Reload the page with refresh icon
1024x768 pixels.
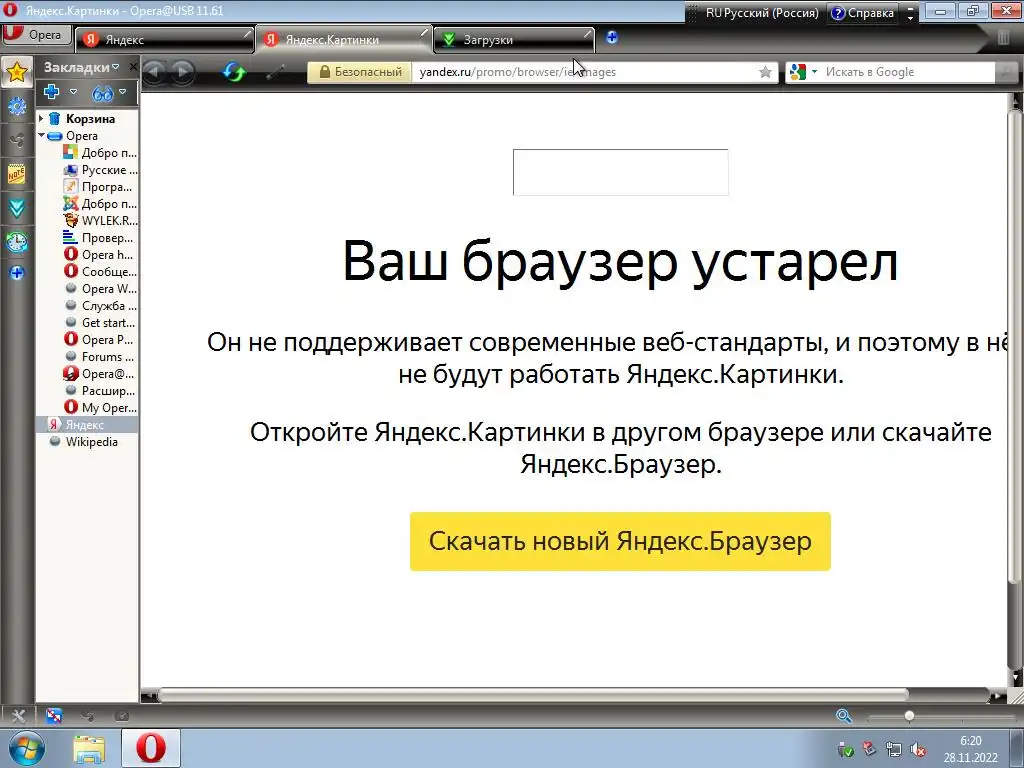[234, 72]
